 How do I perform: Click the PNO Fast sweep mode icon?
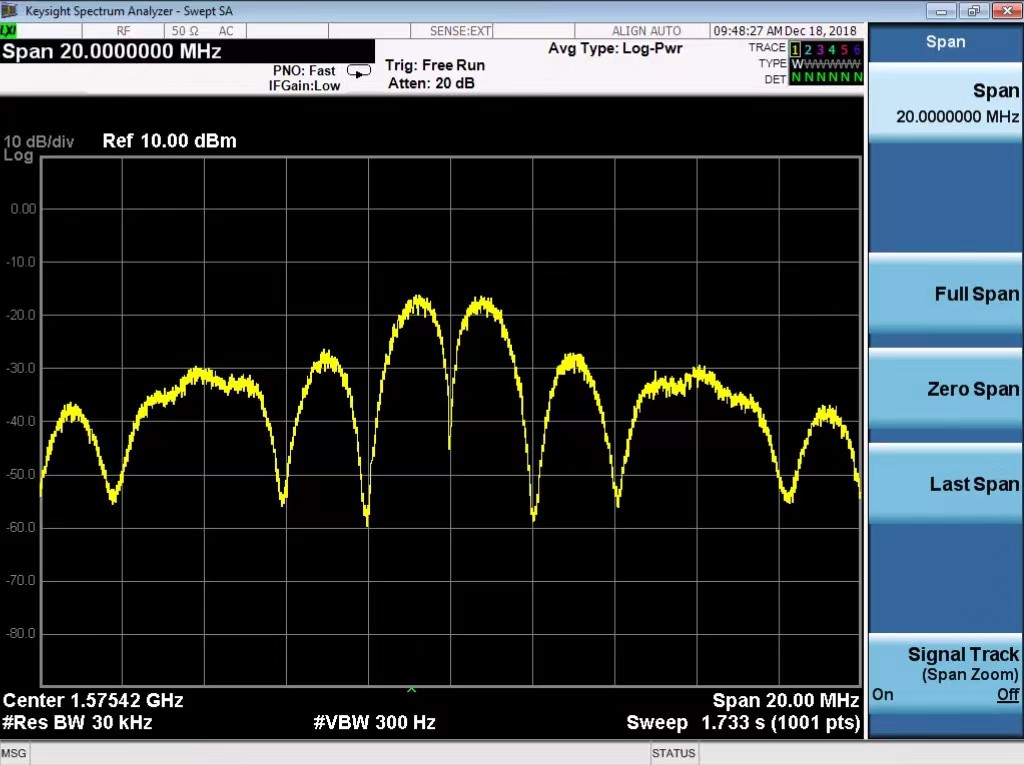point(358,71)
